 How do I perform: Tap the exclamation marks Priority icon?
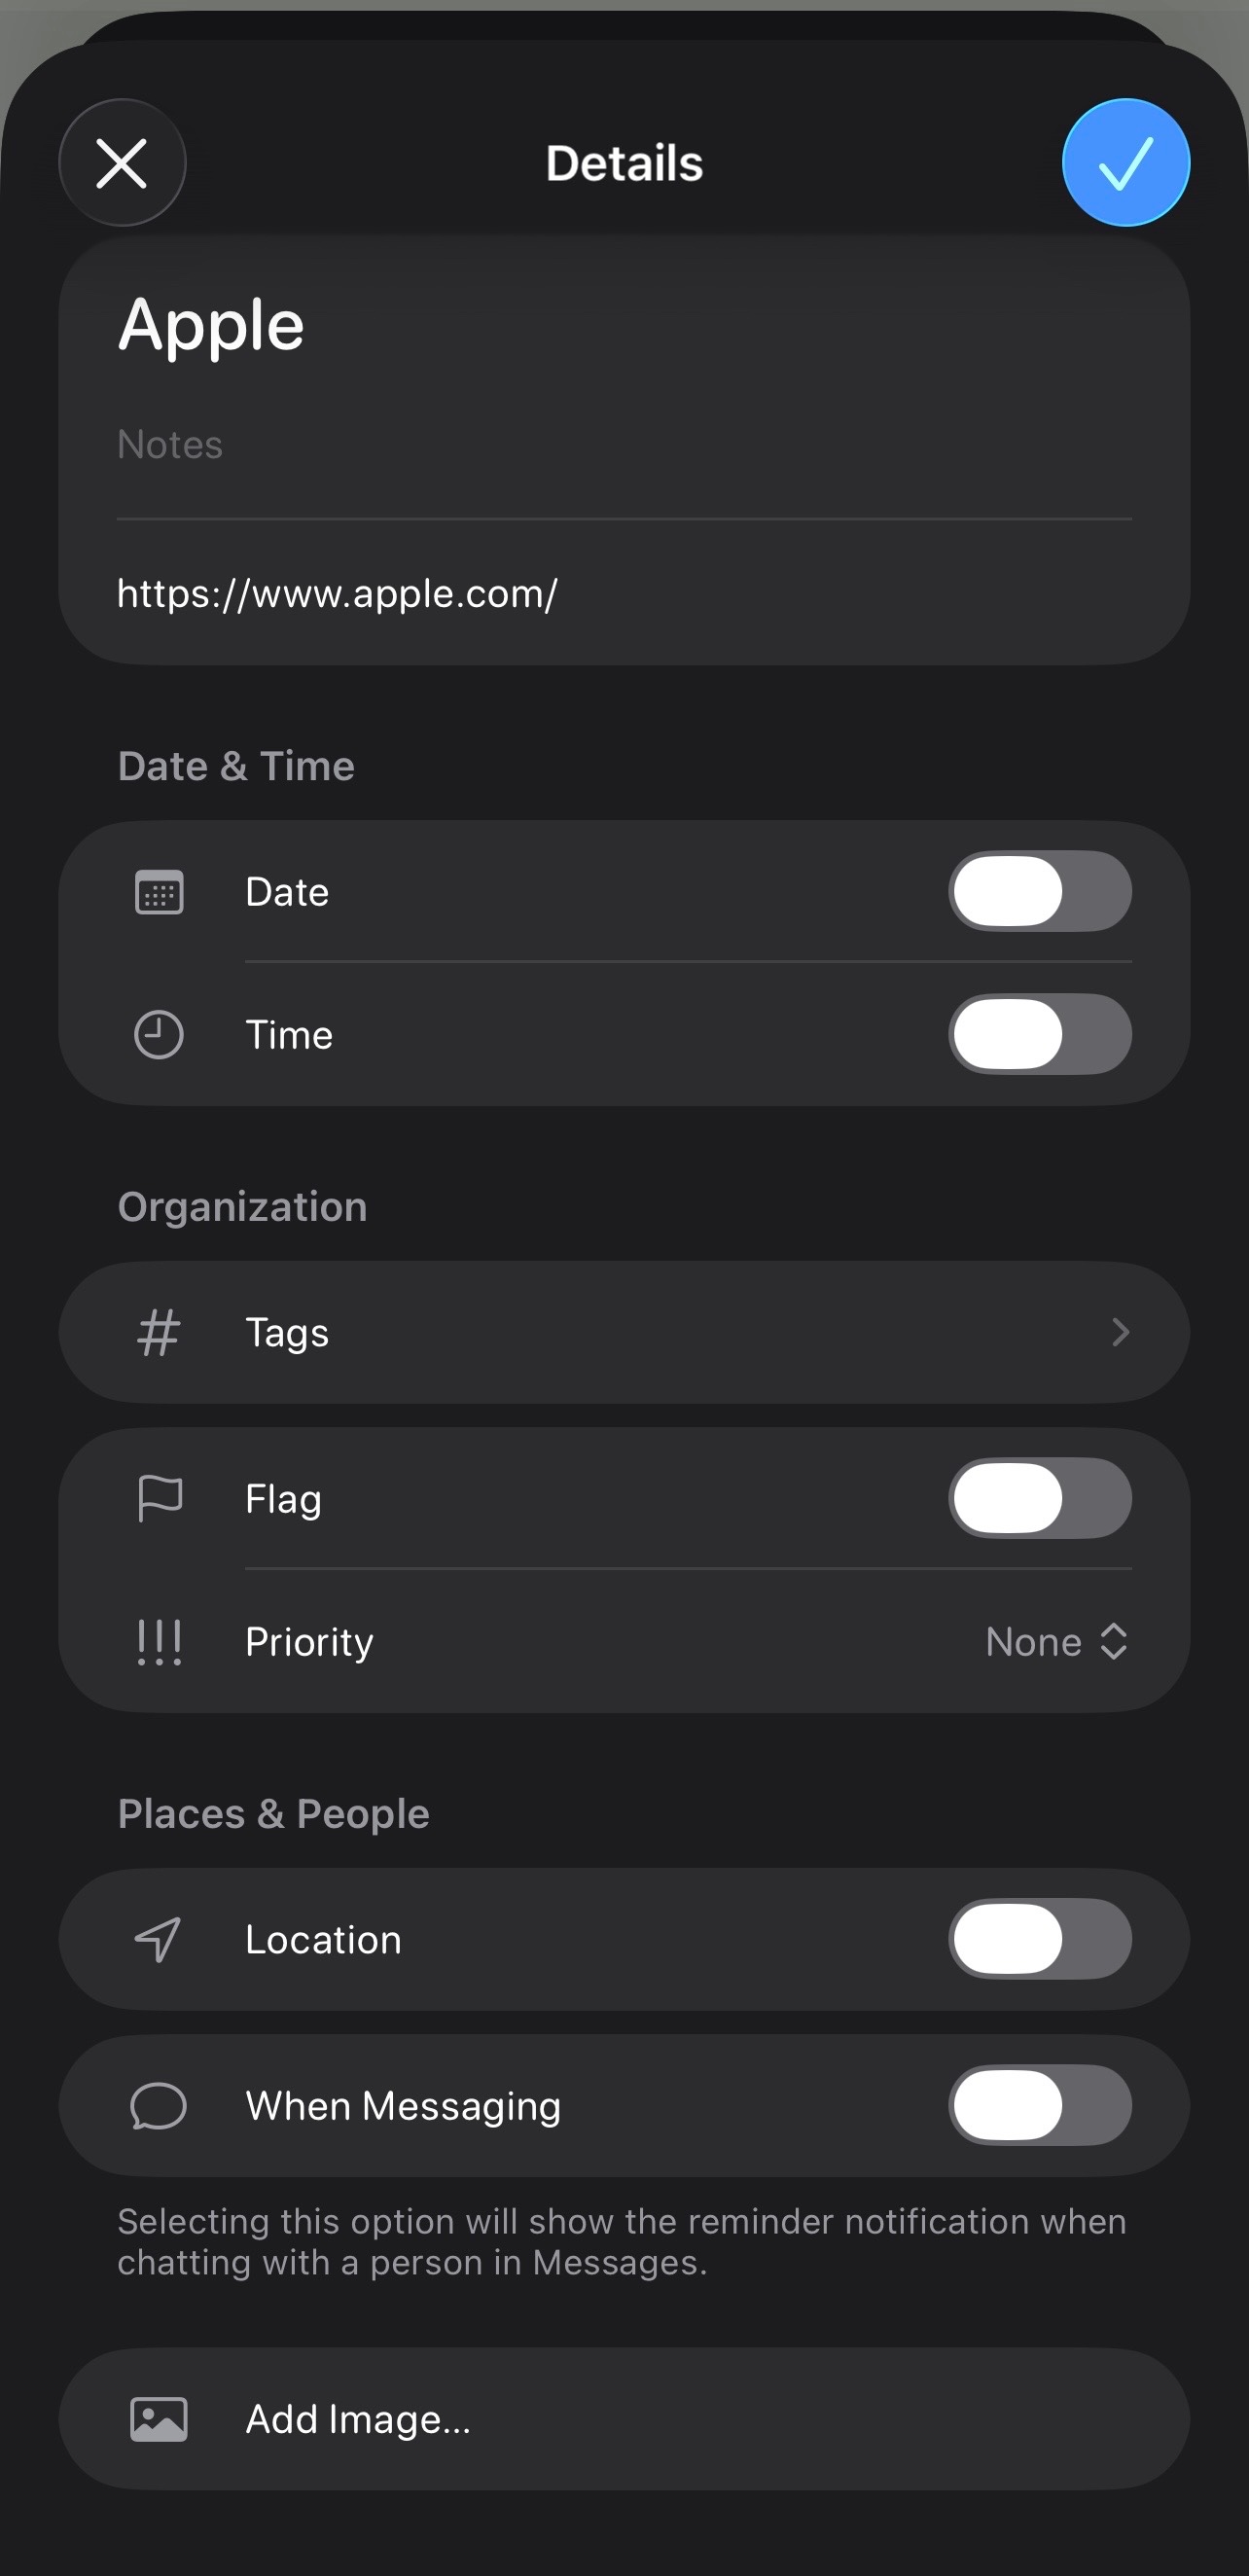coord(159,1641)
